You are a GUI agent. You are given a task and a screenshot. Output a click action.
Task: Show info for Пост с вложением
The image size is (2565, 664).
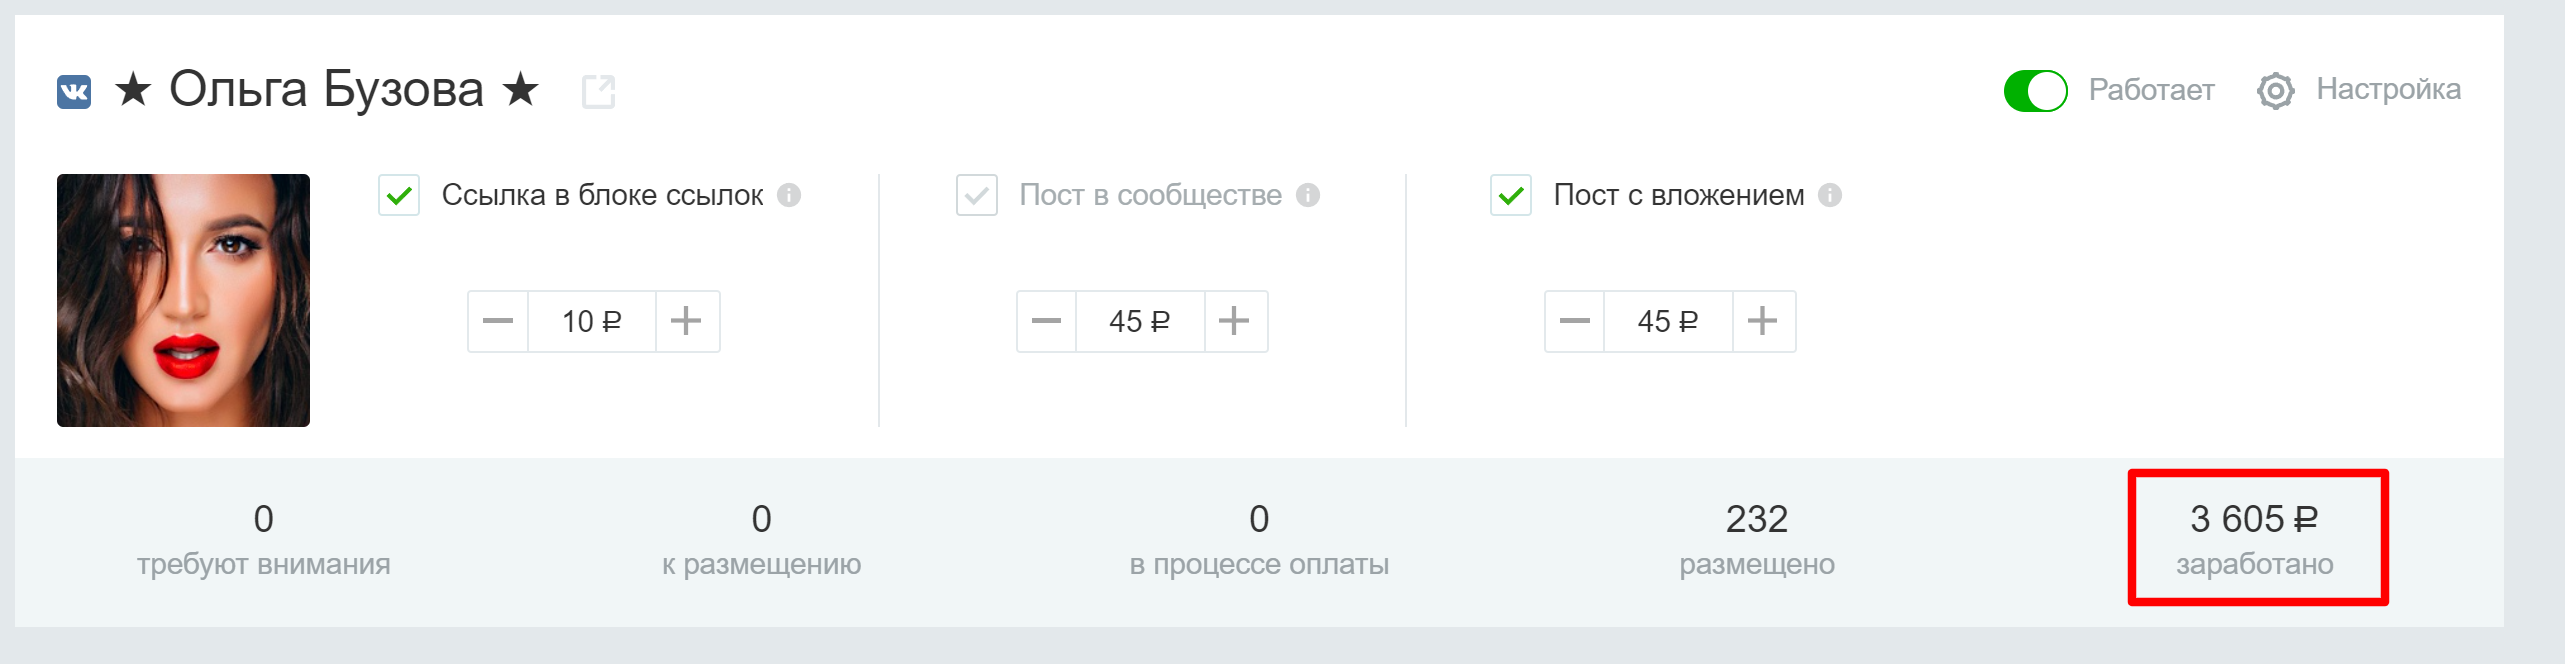(x=1830, y=195)
